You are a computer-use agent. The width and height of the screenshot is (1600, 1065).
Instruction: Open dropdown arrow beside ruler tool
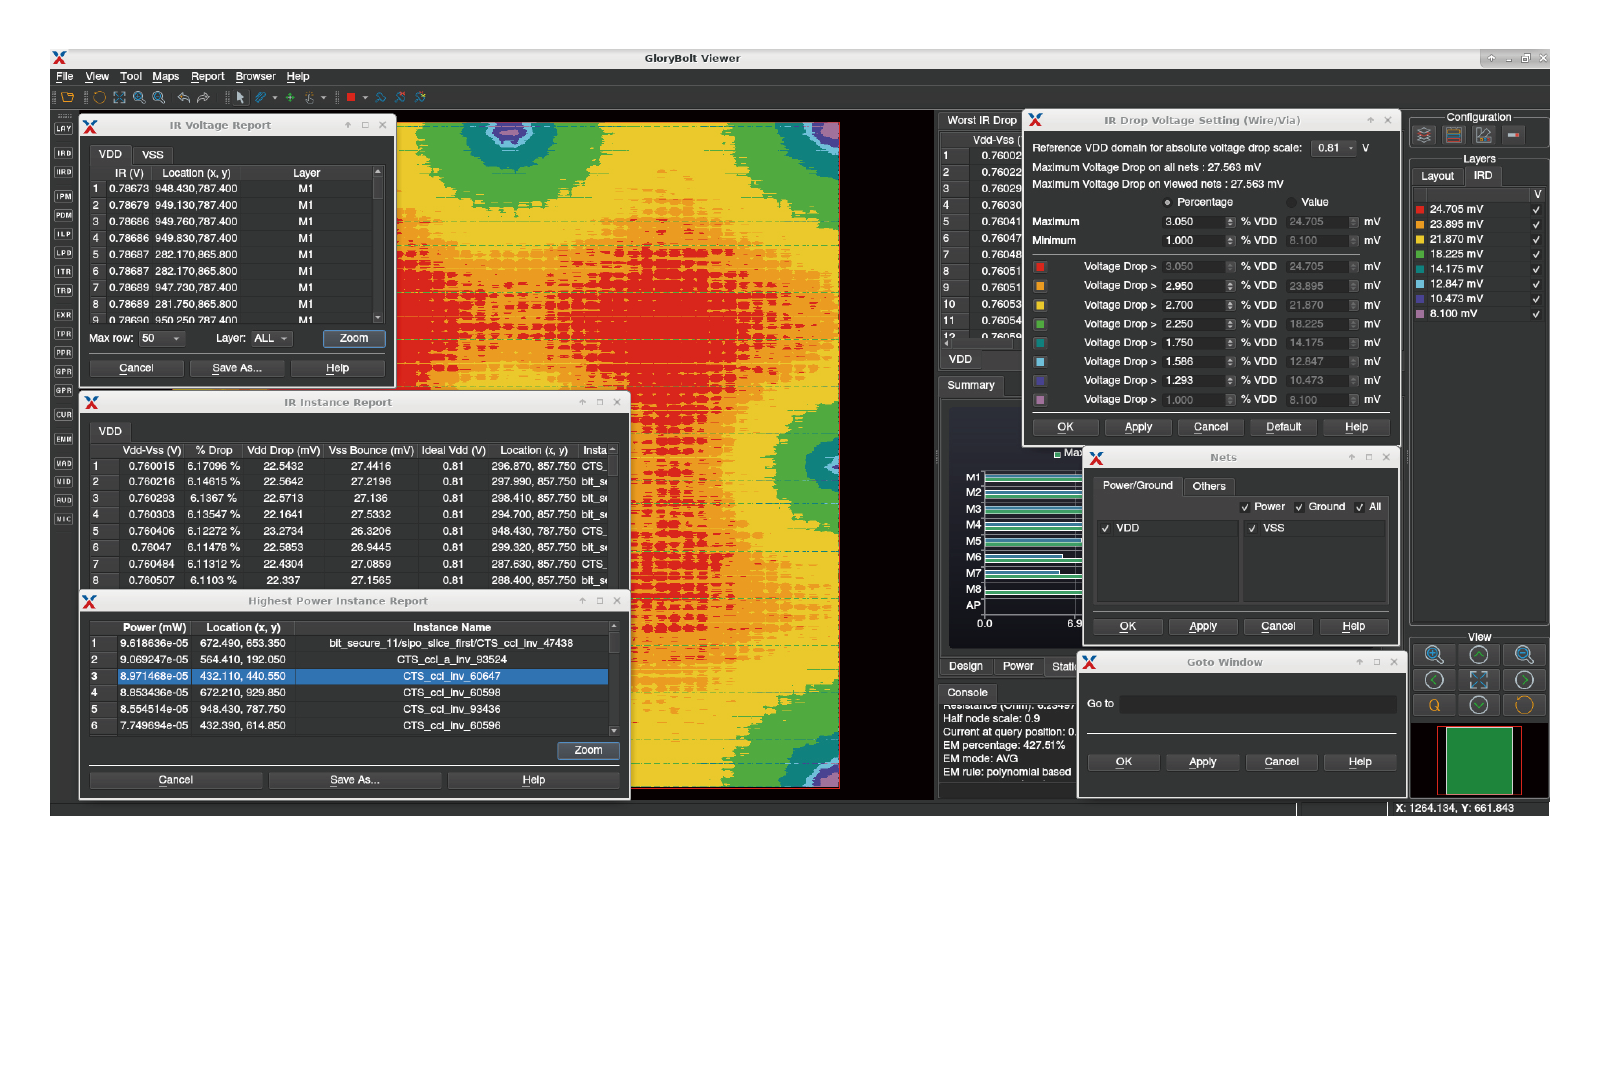pos(275,98)
